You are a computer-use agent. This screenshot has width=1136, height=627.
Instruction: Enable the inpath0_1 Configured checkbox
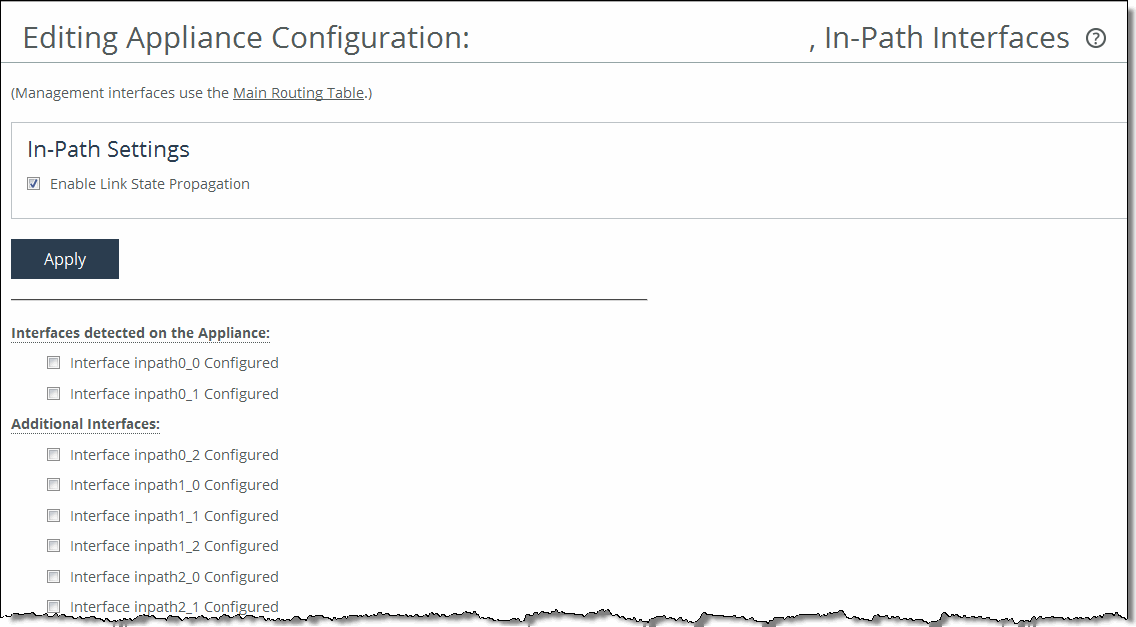click(x=54, y=394)
